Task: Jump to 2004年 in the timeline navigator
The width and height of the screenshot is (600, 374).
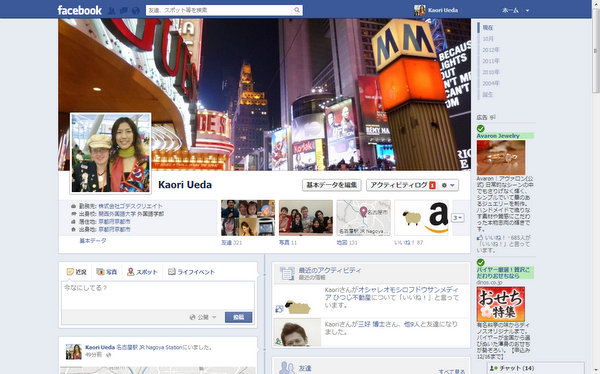Action: 491,83
